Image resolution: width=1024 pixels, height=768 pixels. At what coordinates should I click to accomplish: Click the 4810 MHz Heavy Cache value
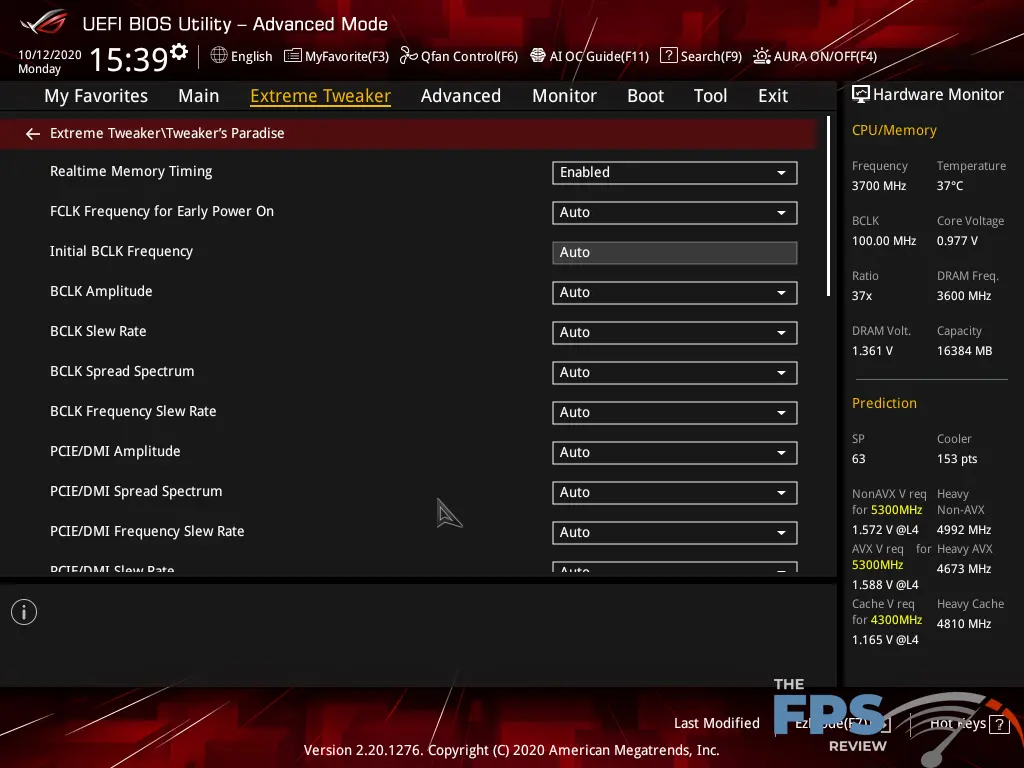(964, 624)
